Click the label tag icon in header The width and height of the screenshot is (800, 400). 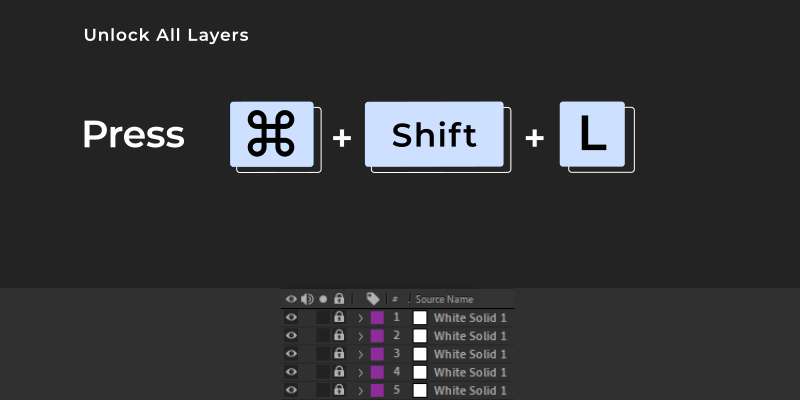point(373,299)
